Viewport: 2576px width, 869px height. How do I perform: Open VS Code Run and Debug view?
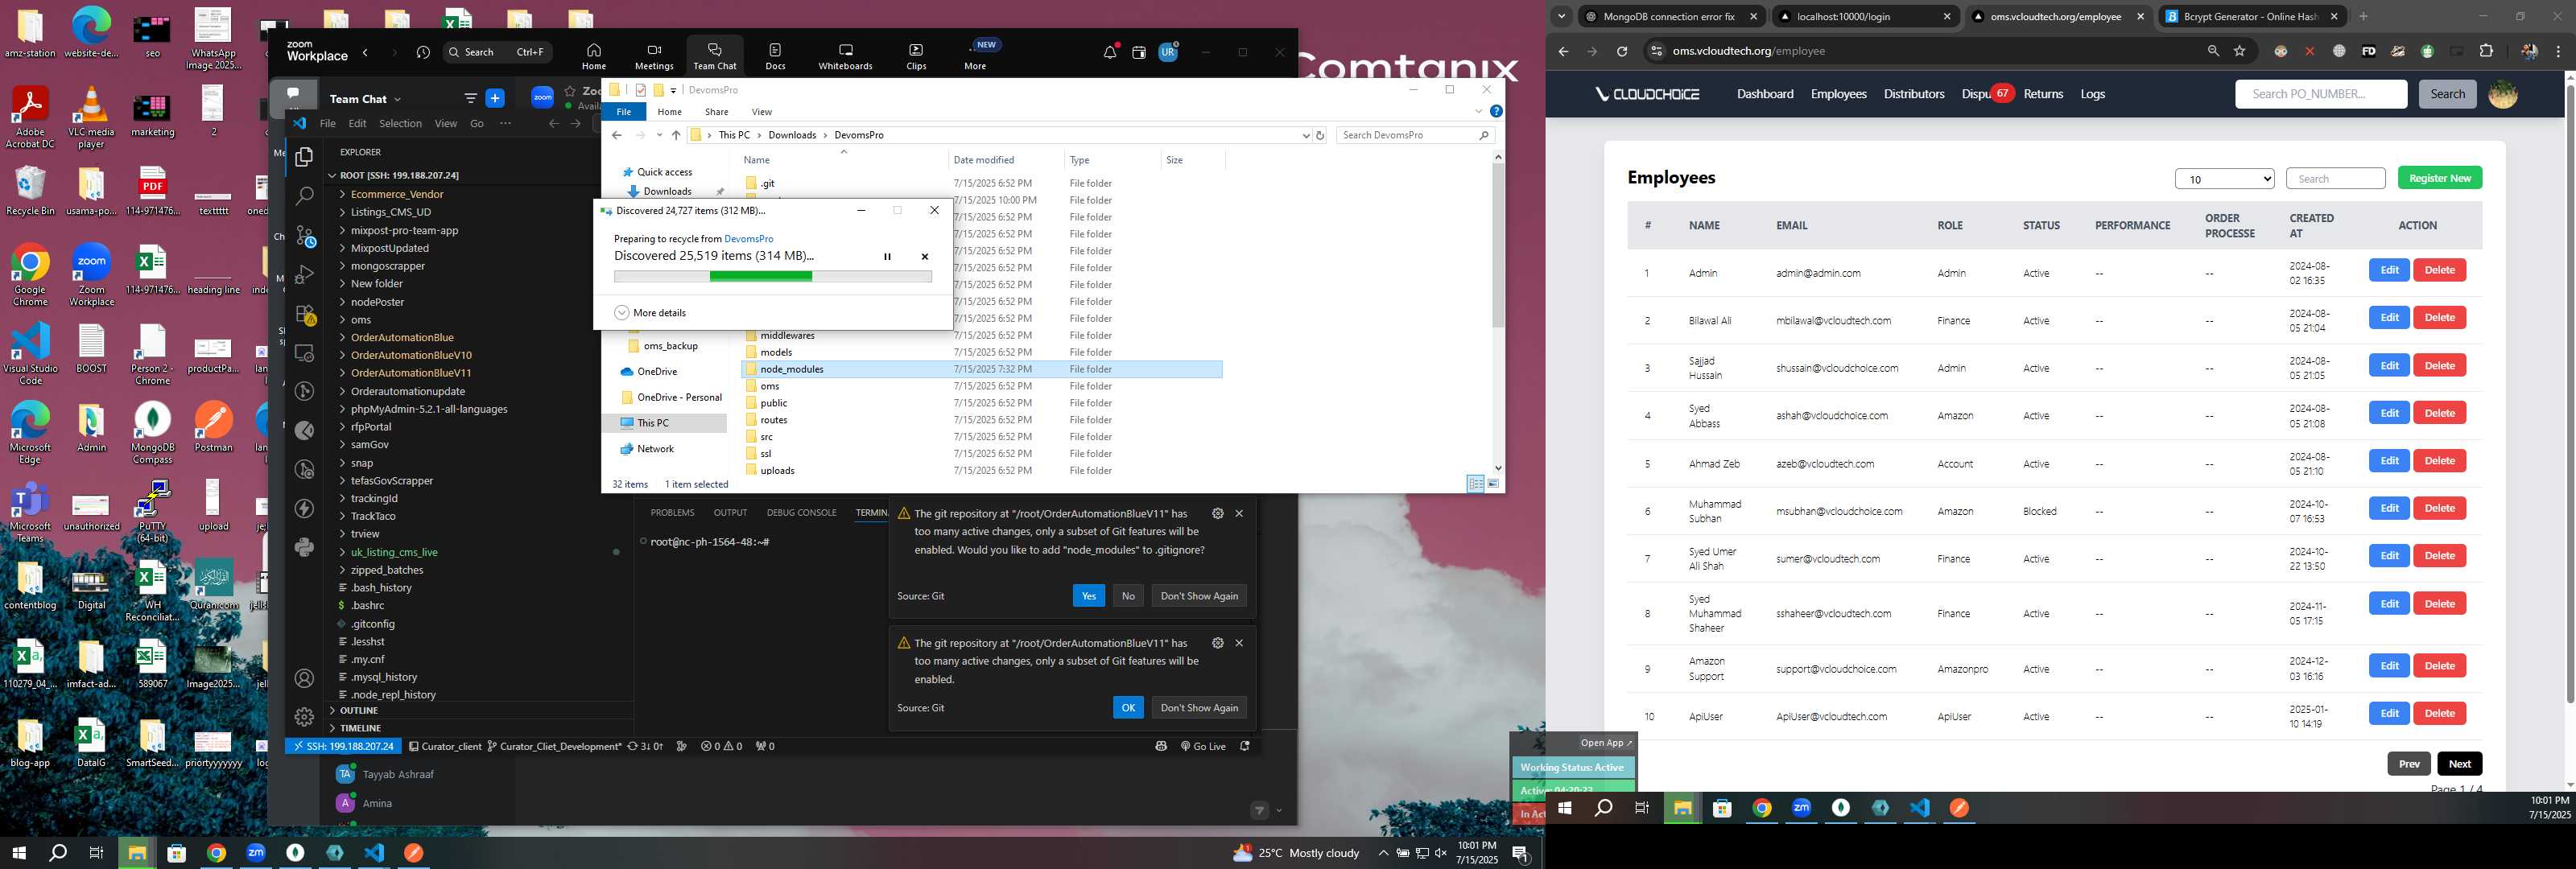304,275
